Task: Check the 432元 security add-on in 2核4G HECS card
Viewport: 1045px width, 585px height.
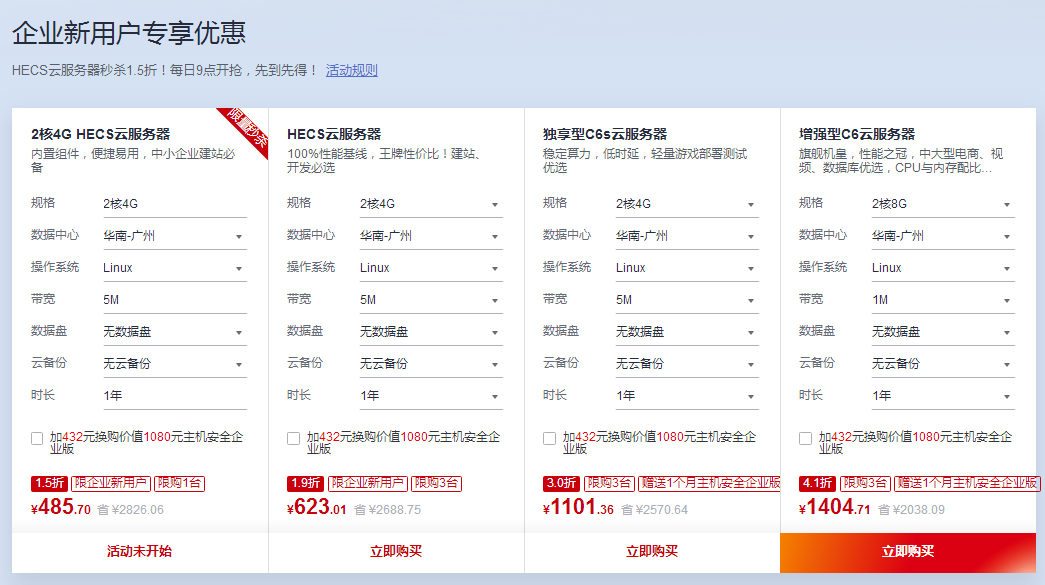Action: point(37,438)
